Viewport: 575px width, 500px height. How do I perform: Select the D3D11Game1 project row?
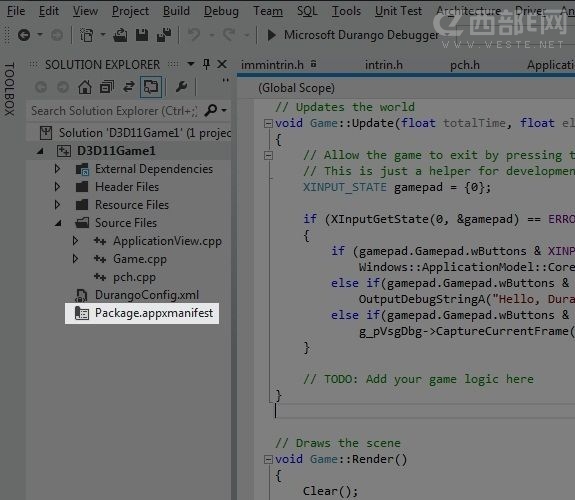[x=129, y=151]
